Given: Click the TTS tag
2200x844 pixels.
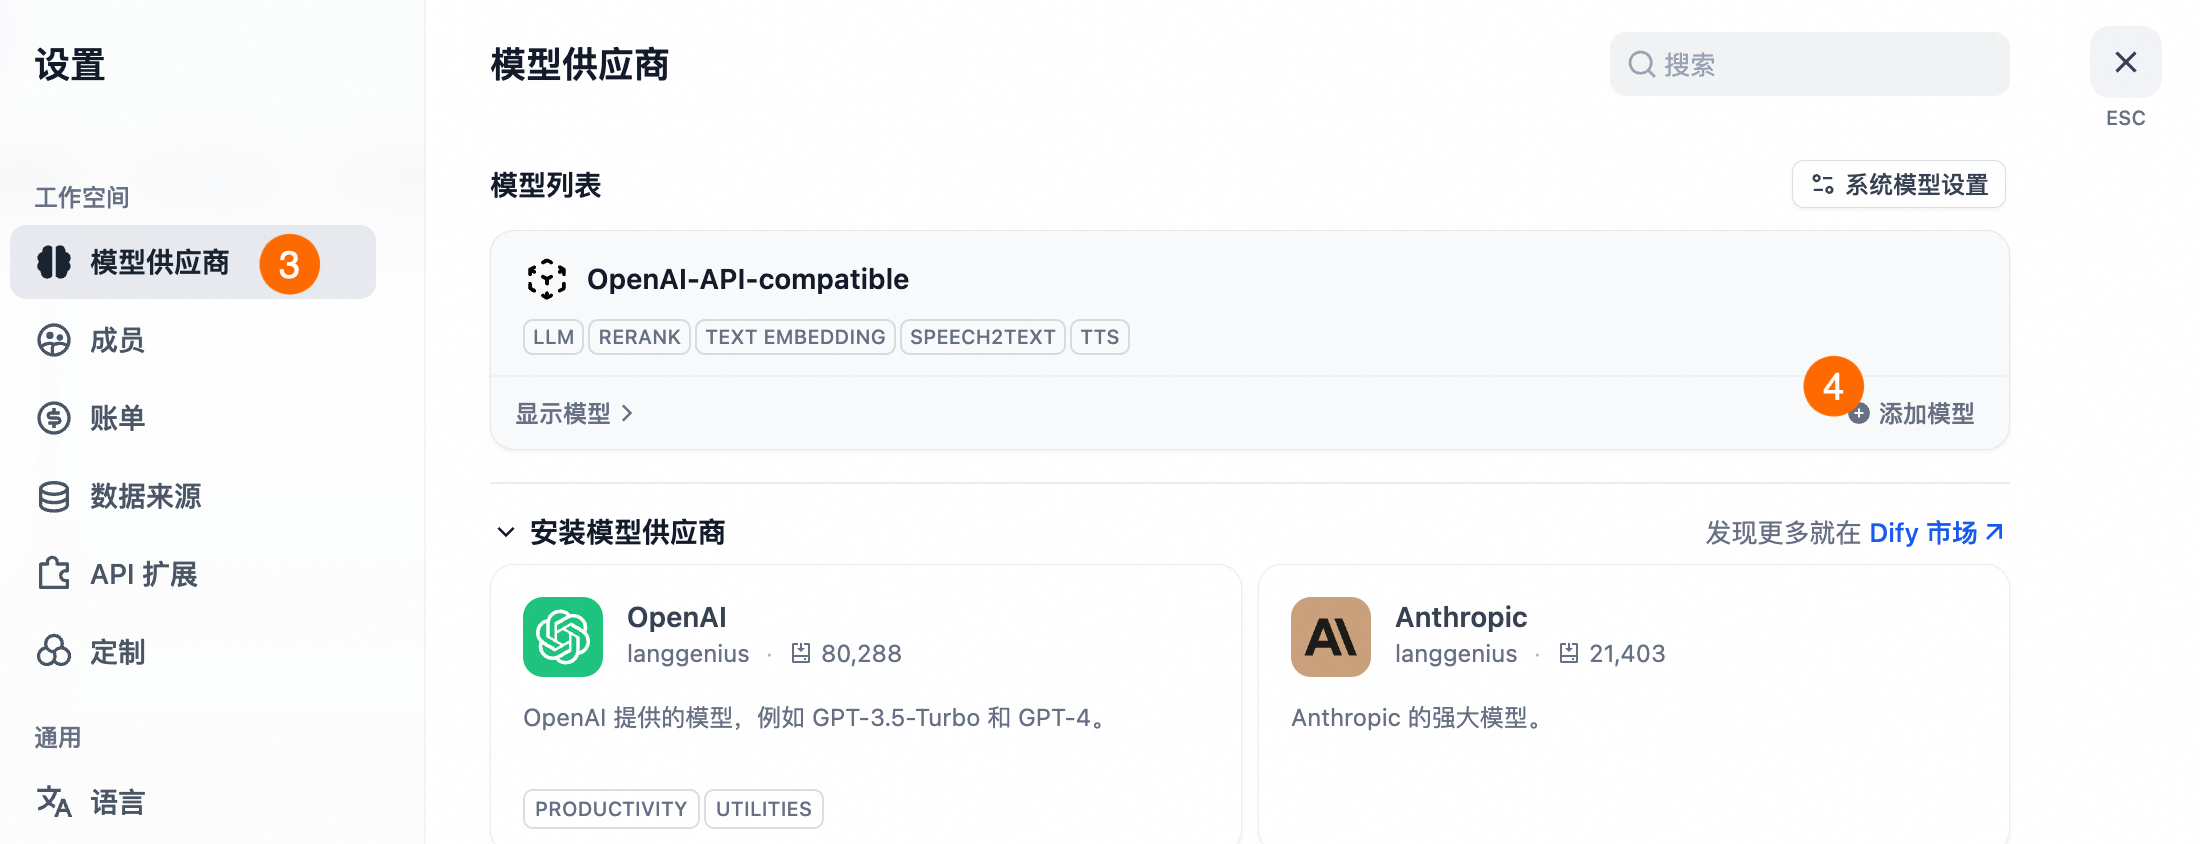Looking at the screenshot, I should [x=1100, y=337].
